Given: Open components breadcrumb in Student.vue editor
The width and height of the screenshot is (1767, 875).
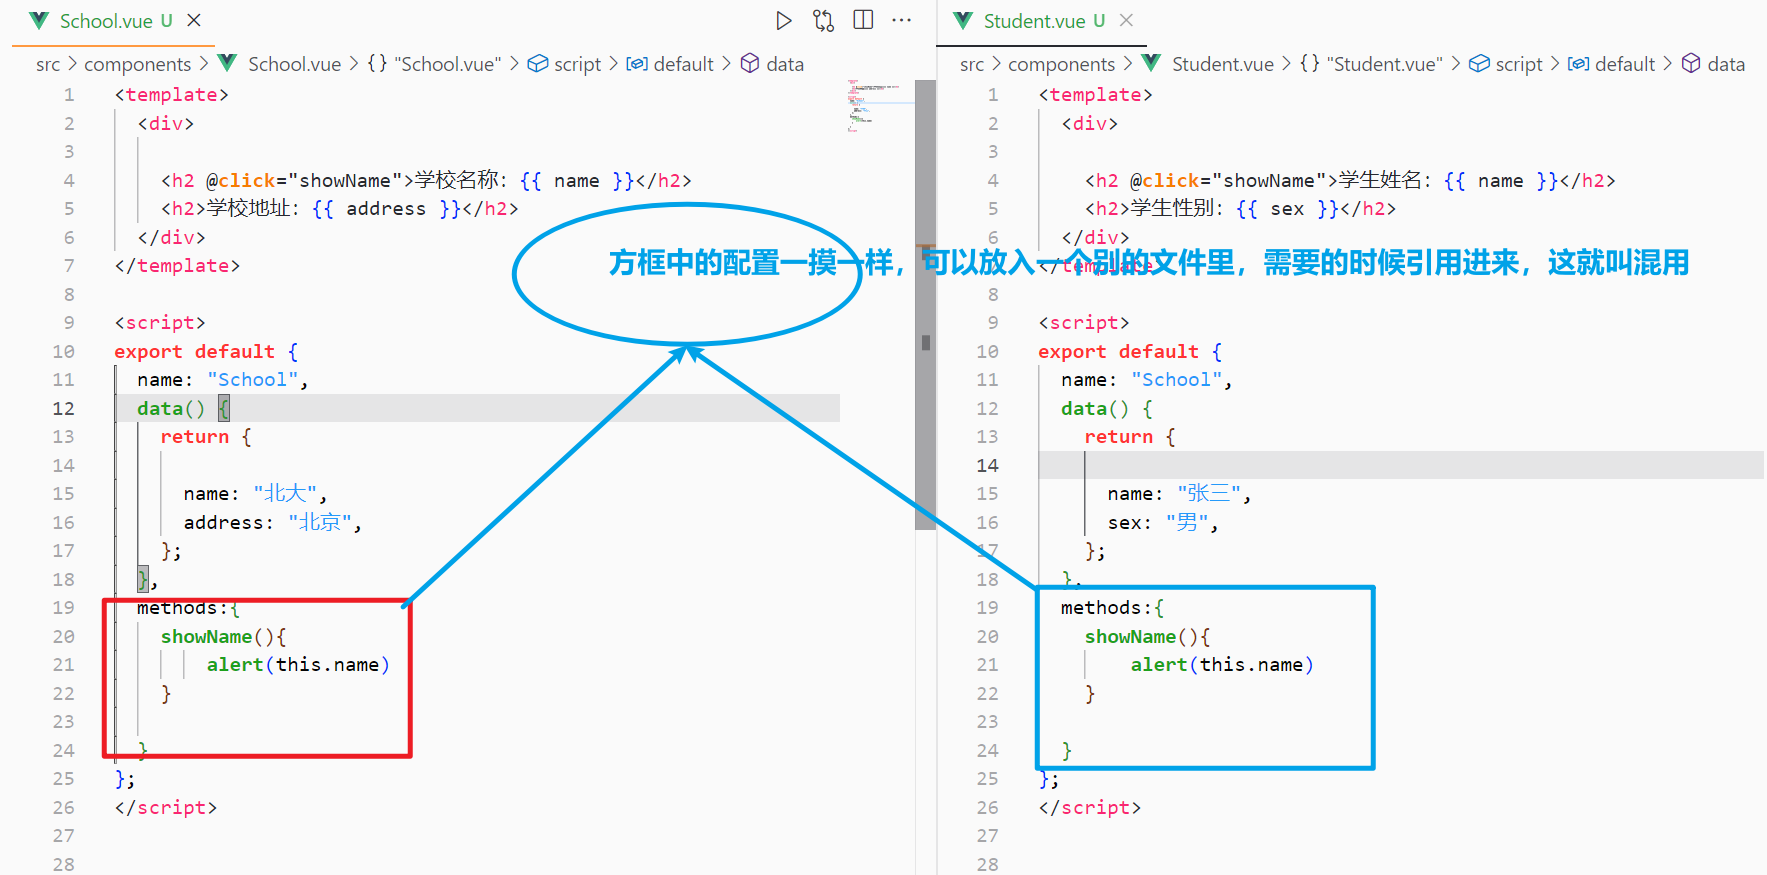Looking at the screenshot, I should coord(1061,64).
